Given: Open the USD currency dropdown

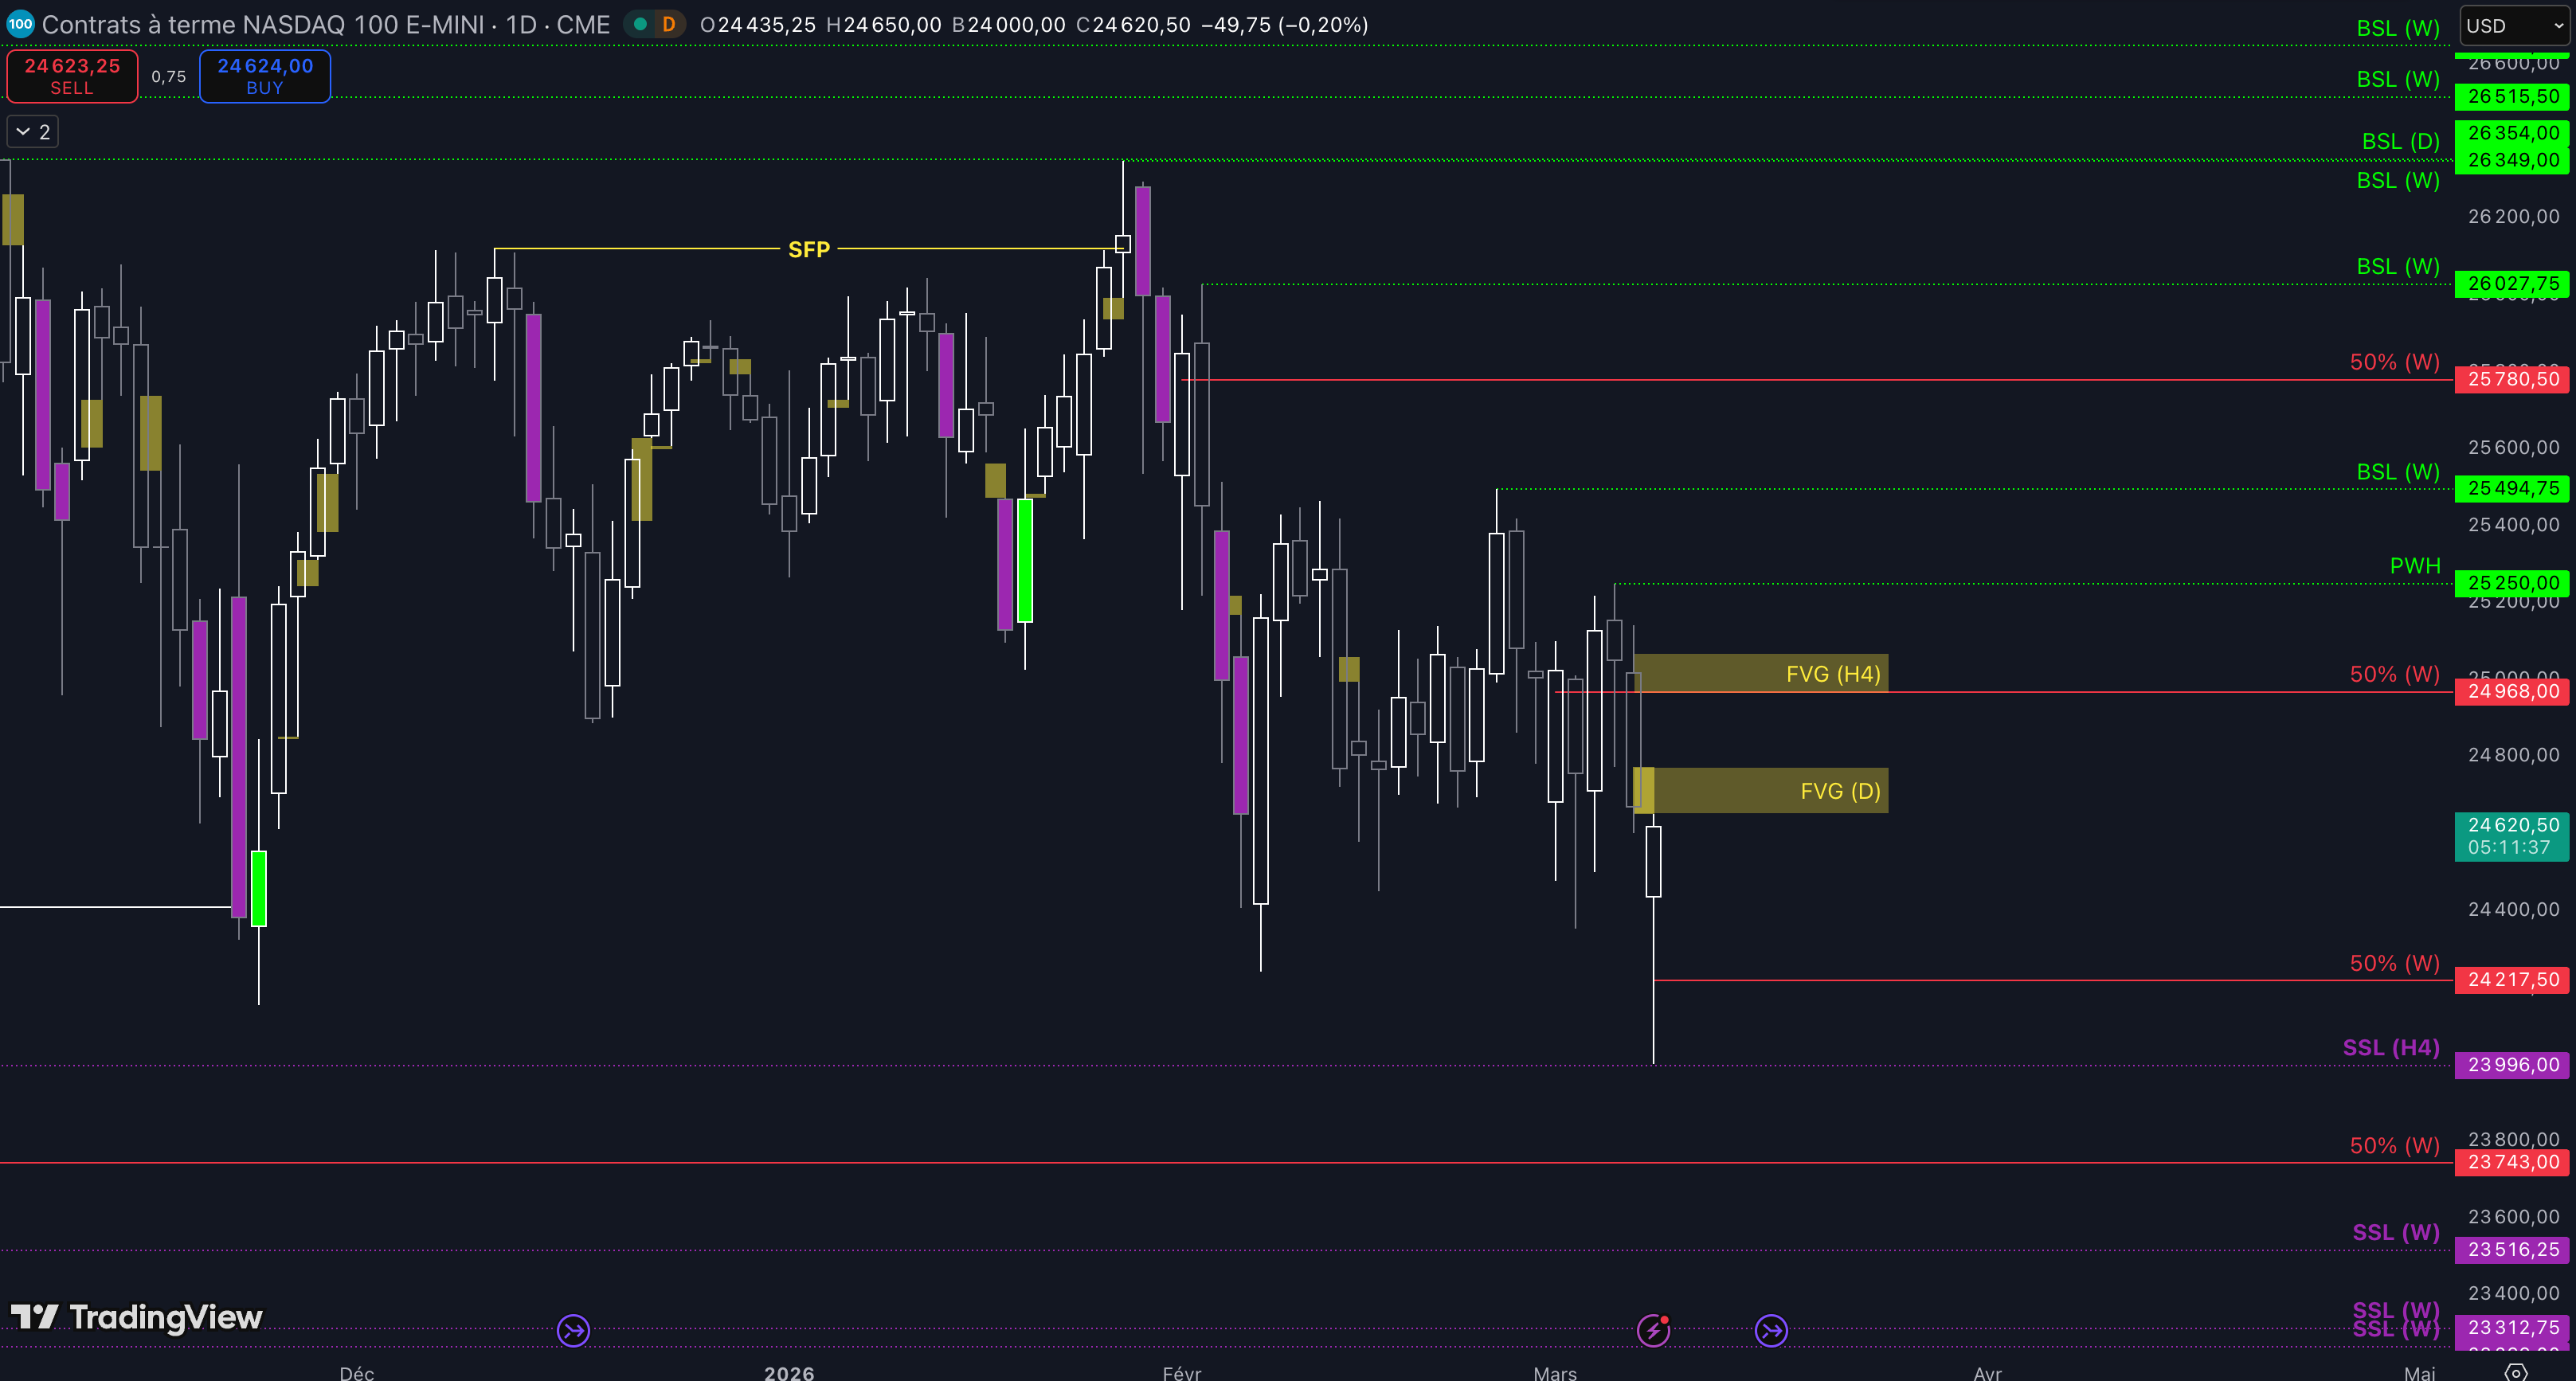Looking at the screenshot, I should [2513, 26].
